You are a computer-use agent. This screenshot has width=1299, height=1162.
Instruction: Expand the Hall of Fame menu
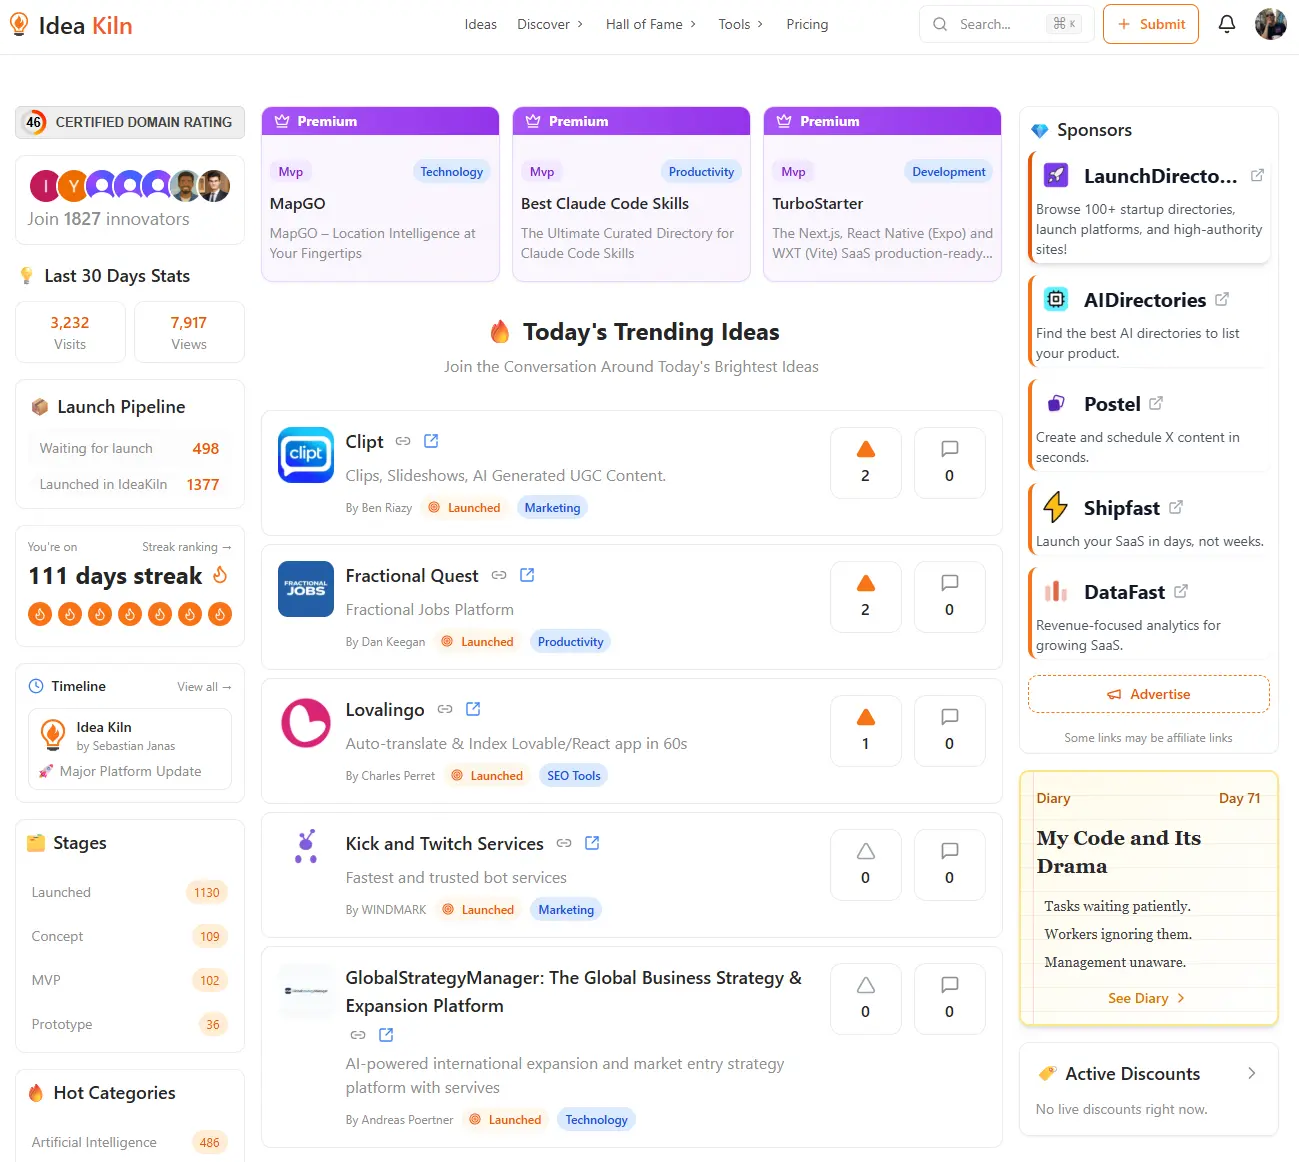pyautogui.click(x=651, y=24)
